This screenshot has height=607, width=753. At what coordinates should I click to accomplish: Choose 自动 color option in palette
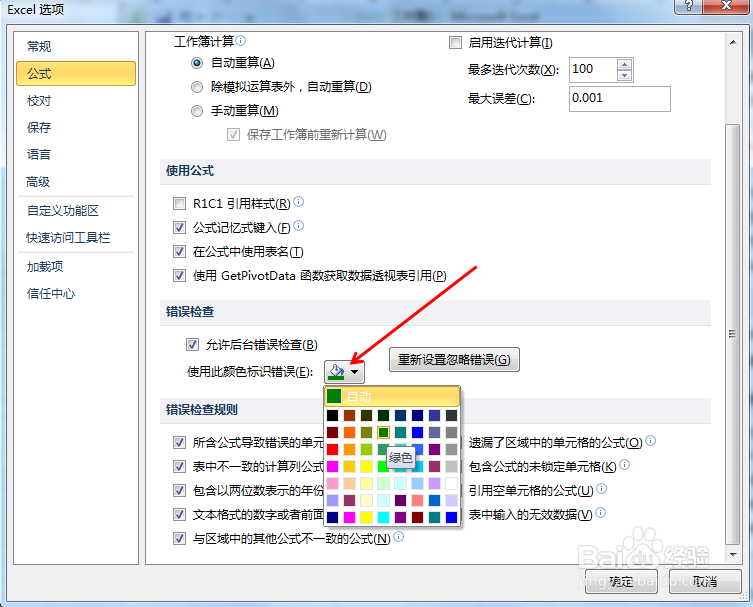[x=392, y=397]
